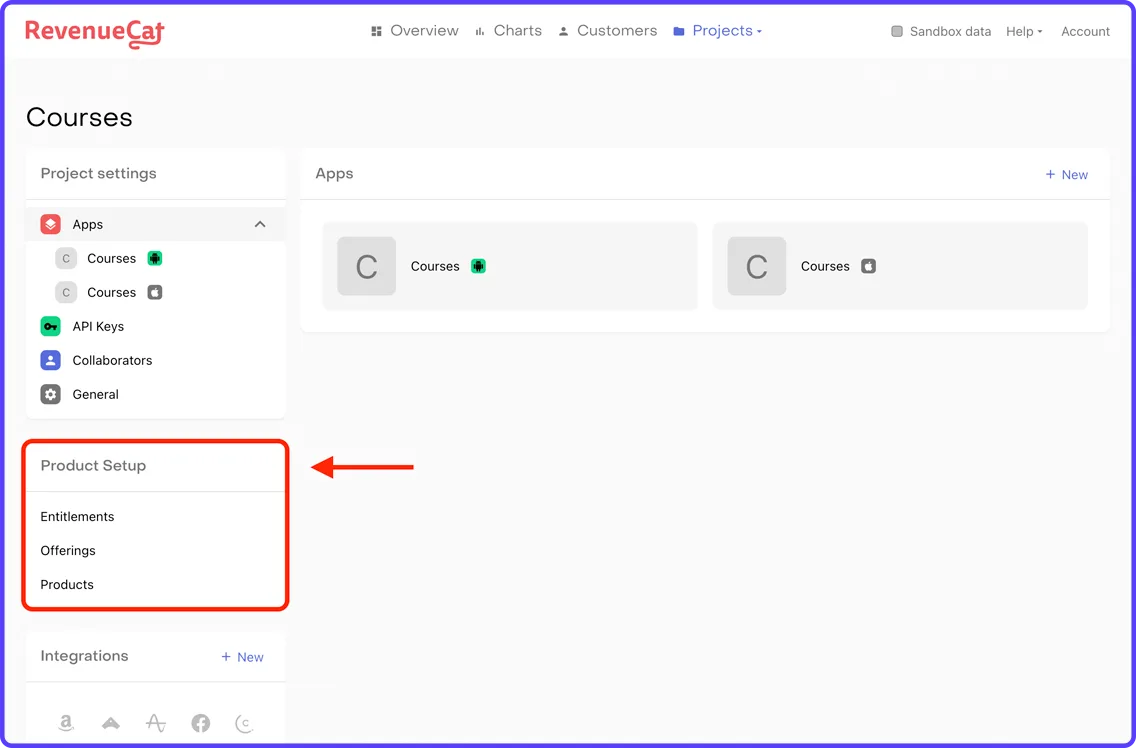Viewport: 1136px width, 748px height.
Task: Open the Help dropdown
Action: tap(1024, 31)
